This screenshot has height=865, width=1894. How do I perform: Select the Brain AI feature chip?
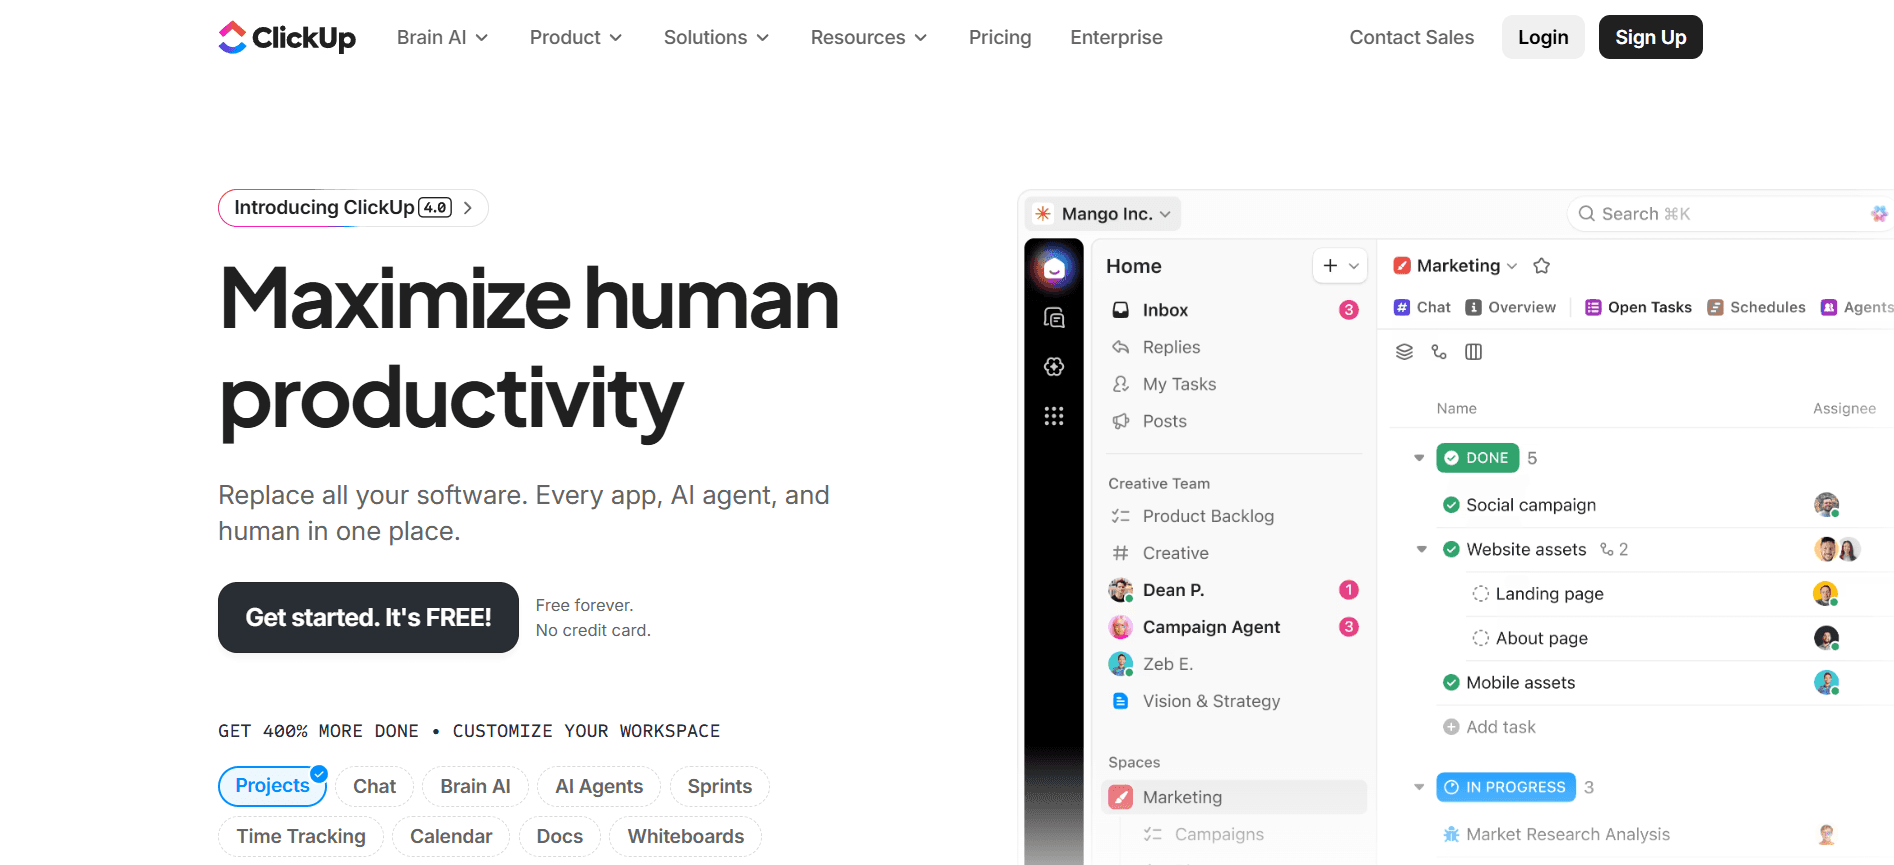click(x=475, y=787)
